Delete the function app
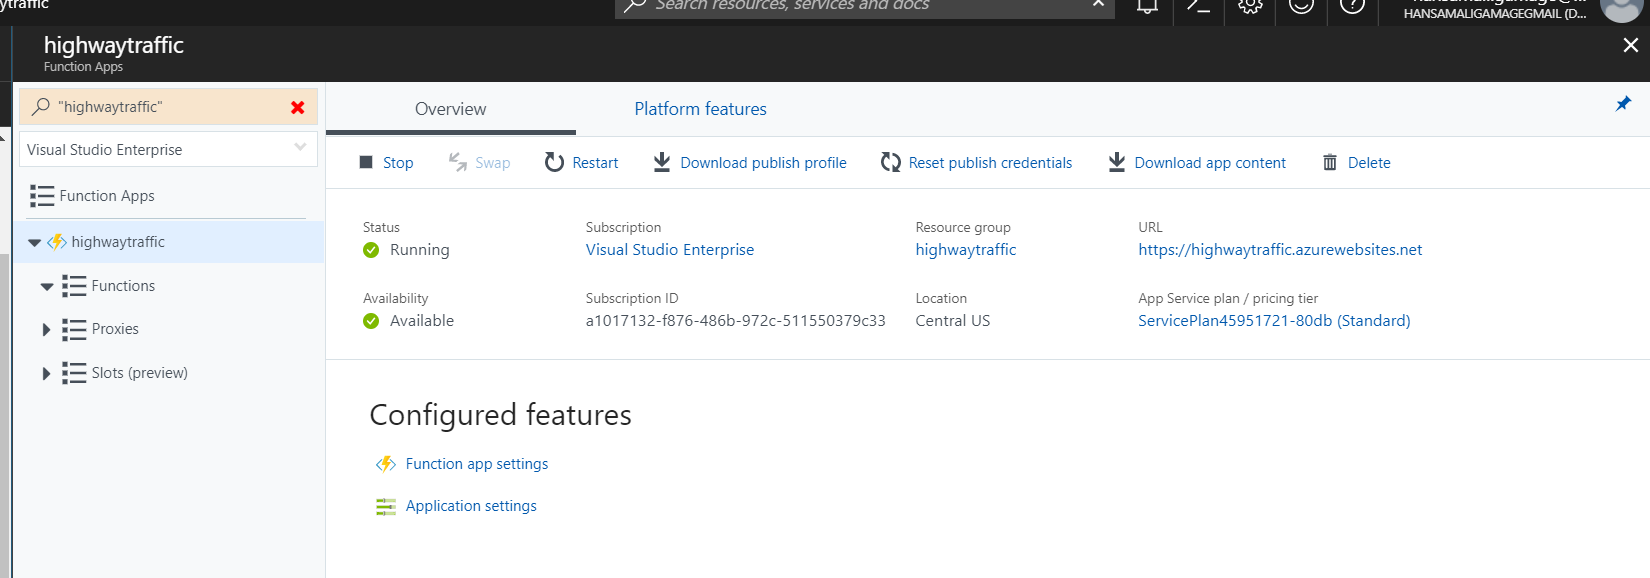Image resolution: width=1650 pixels, height=578 pixels. [x=1356, y=162]
